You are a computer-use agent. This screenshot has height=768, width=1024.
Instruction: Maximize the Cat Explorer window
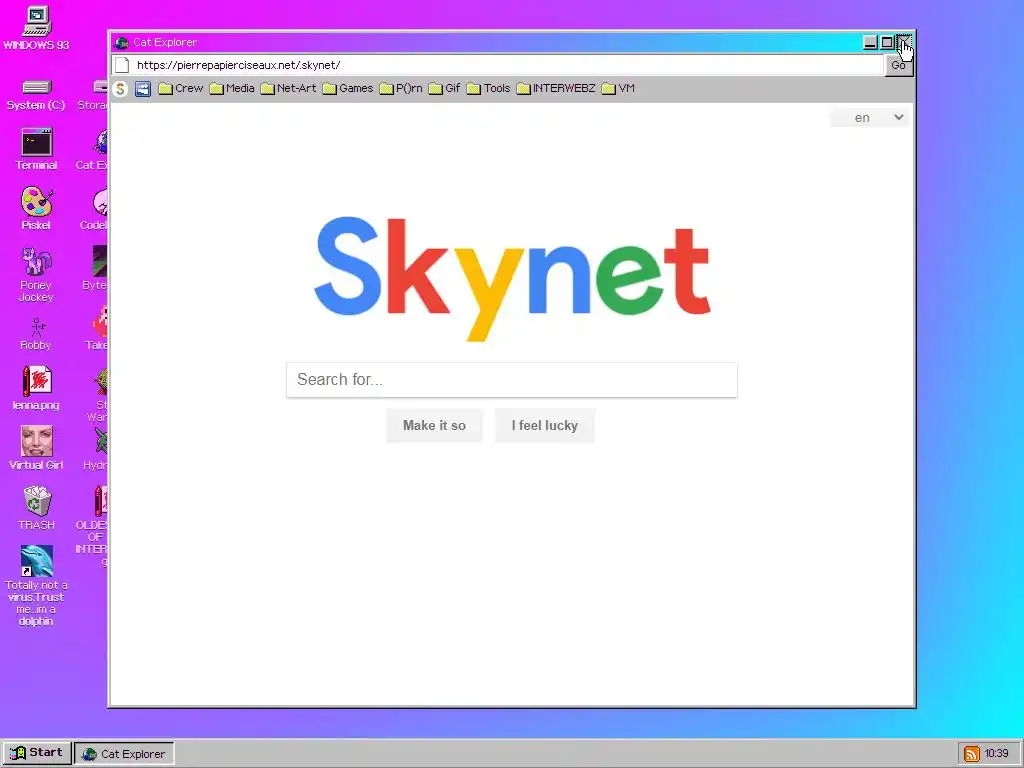pos(887,42)
